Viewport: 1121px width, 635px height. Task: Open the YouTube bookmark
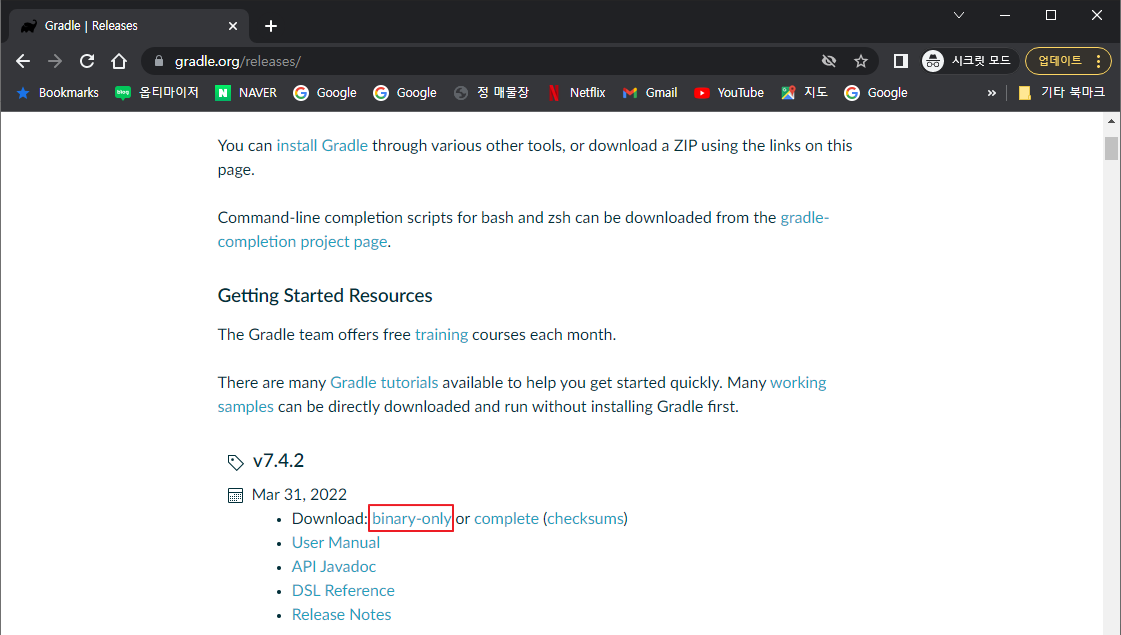pos(729,93)
